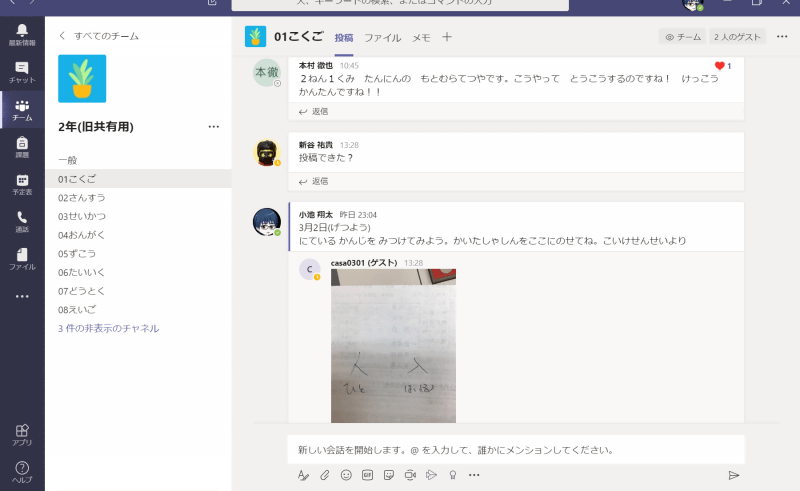Click the Praise badge icon in compose toolbar
The width and height of the screenshot is (800, 491).
tap(453, 475)
